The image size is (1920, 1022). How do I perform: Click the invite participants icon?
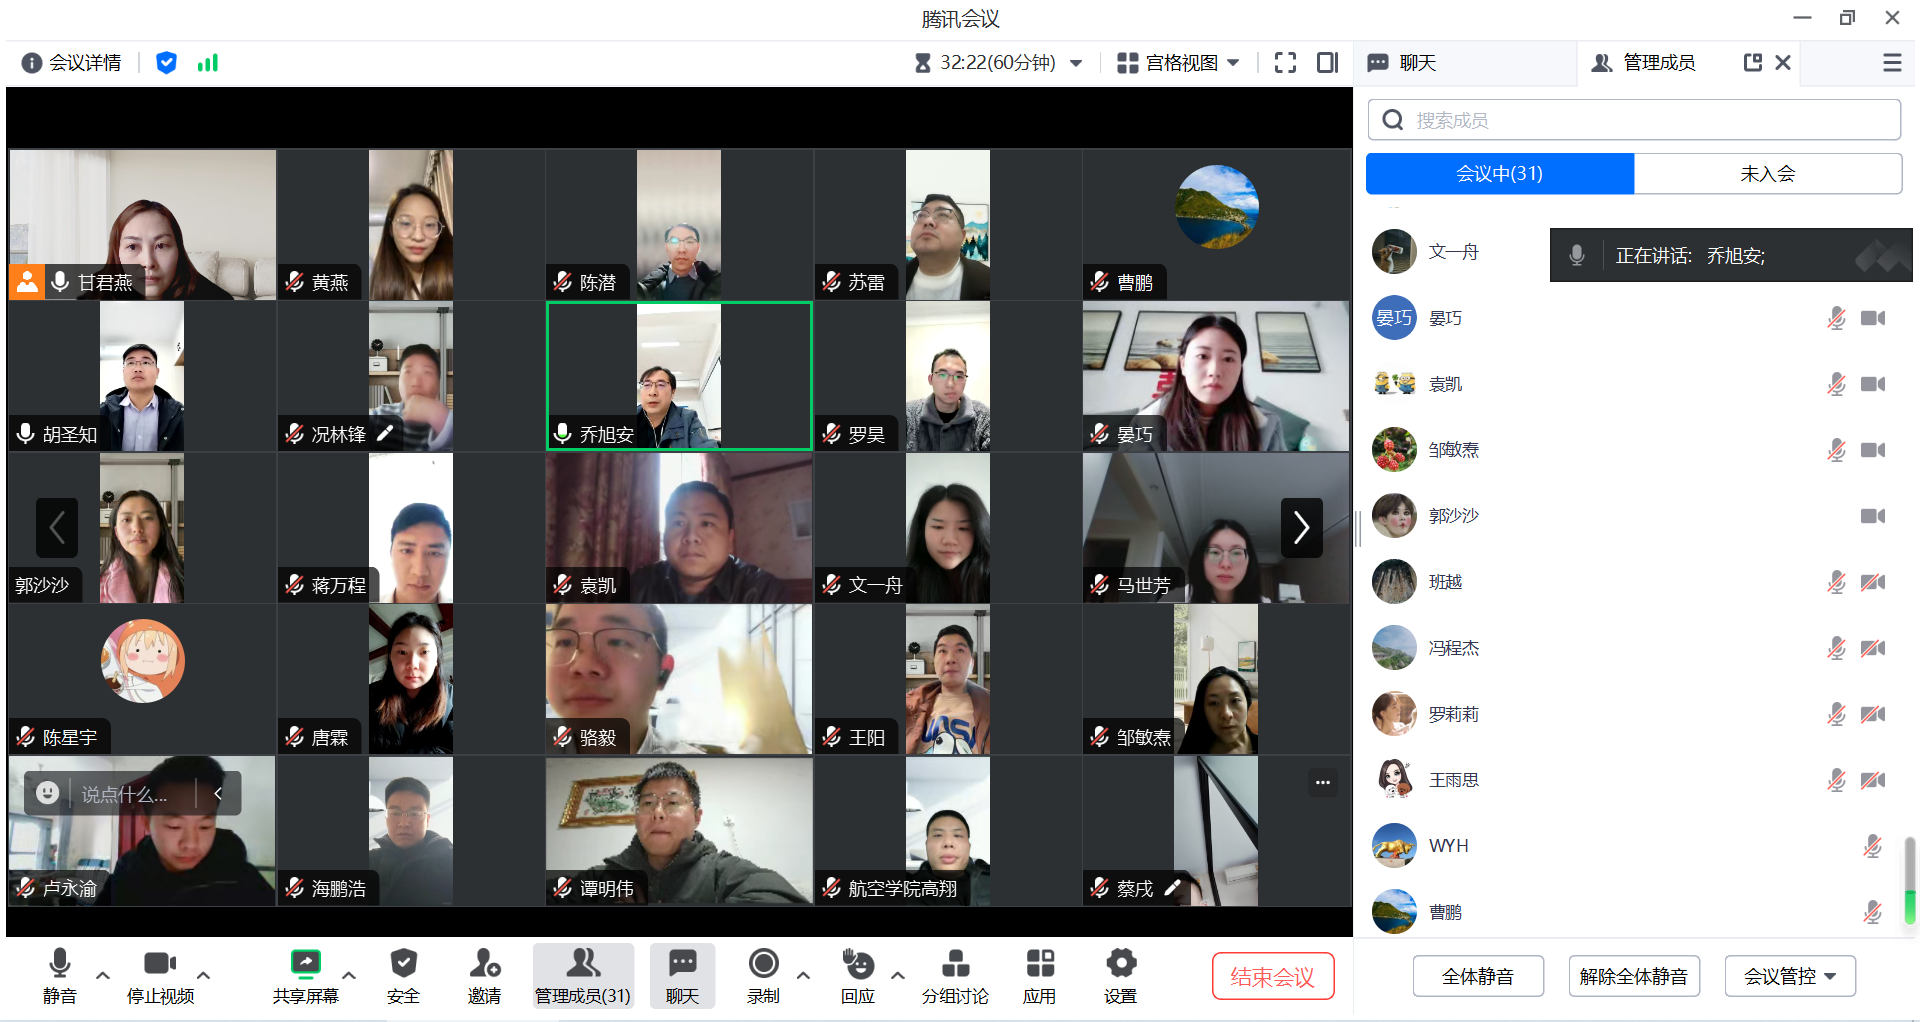tap(484, 964)
